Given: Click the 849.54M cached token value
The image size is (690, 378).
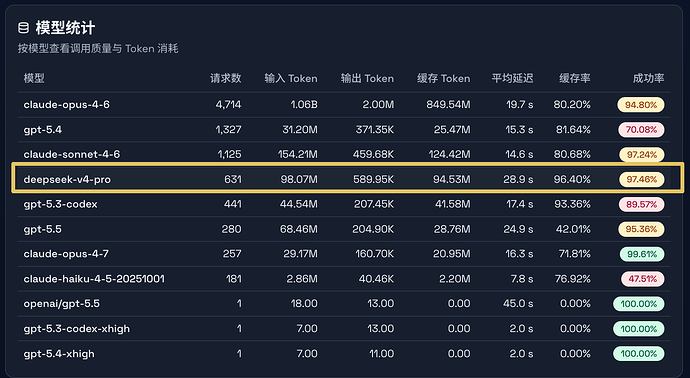Looking at the screenshot, I should (x=448, y=105).
